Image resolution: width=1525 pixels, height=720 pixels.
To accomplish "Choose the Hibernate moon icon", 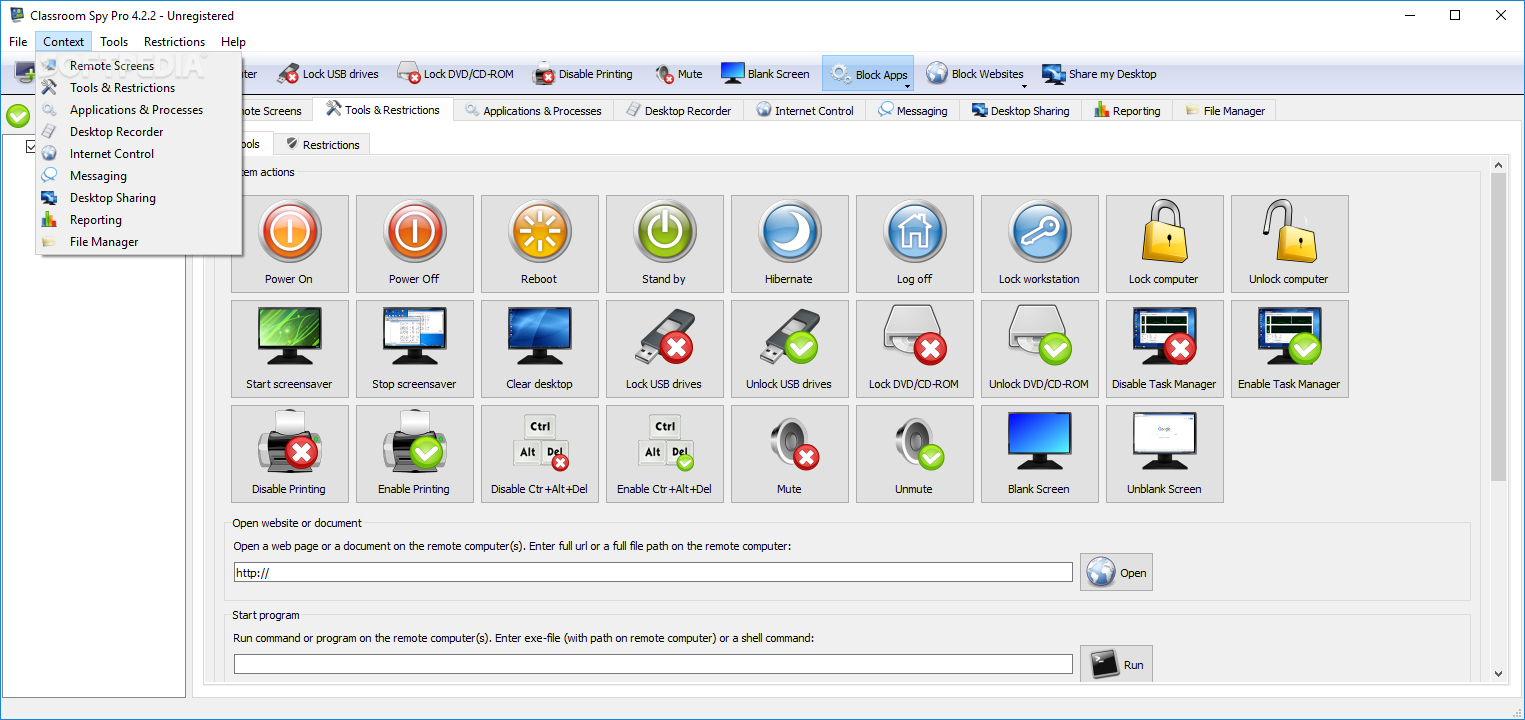I will click(789, 243).
